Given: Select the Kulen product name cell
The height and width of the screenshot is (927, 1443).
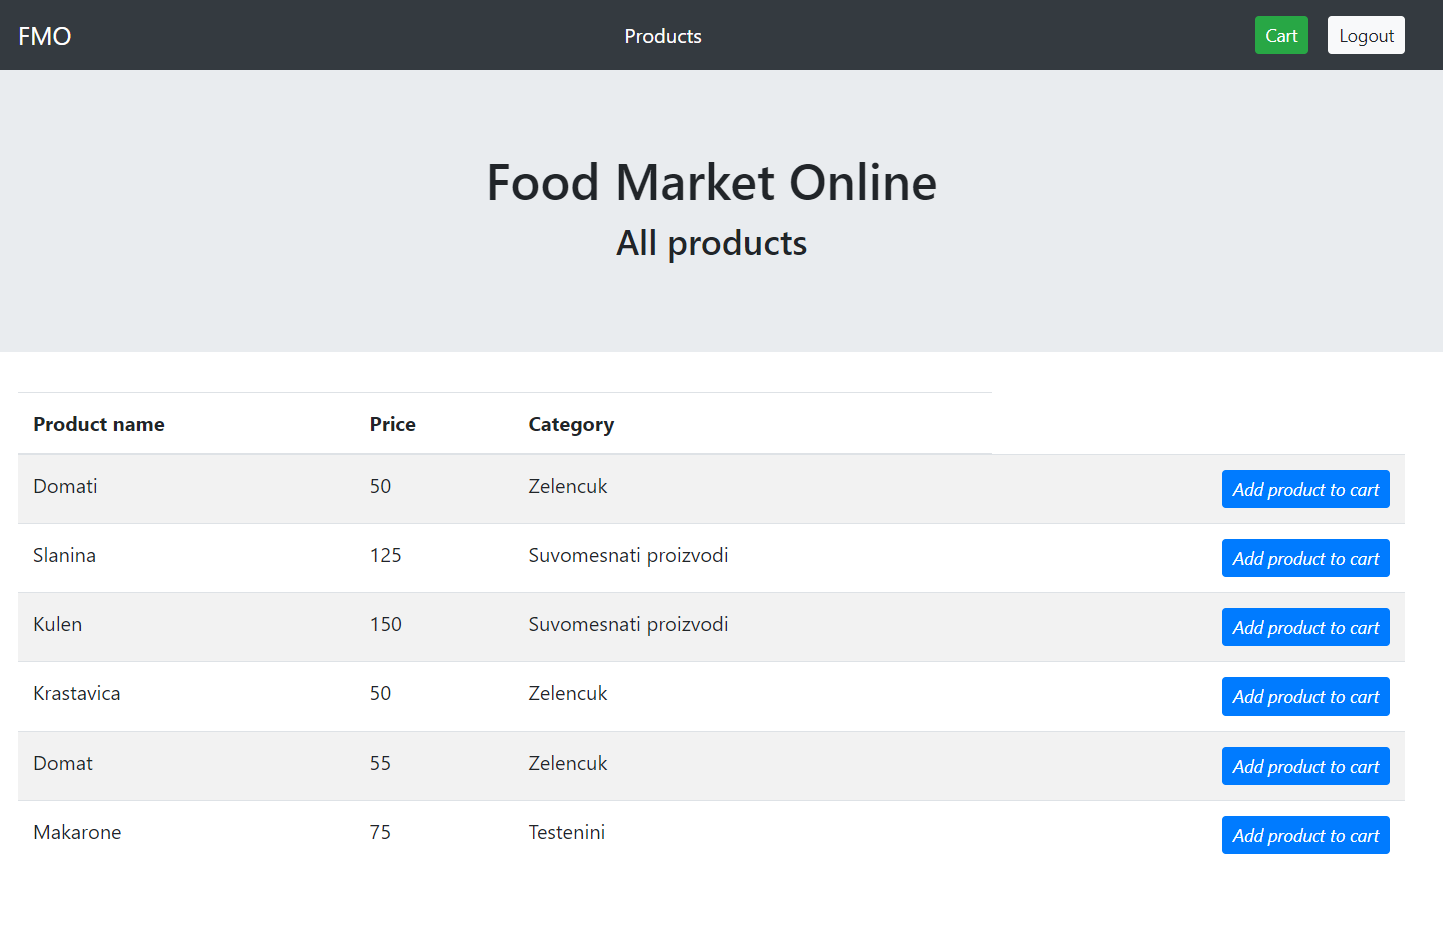Looking at the screenshot, I should (58, 624).
